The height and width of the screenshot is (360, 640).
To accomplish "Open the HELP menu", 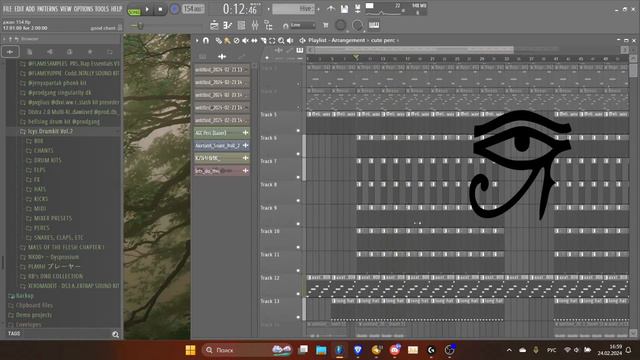I will point(117,9).
